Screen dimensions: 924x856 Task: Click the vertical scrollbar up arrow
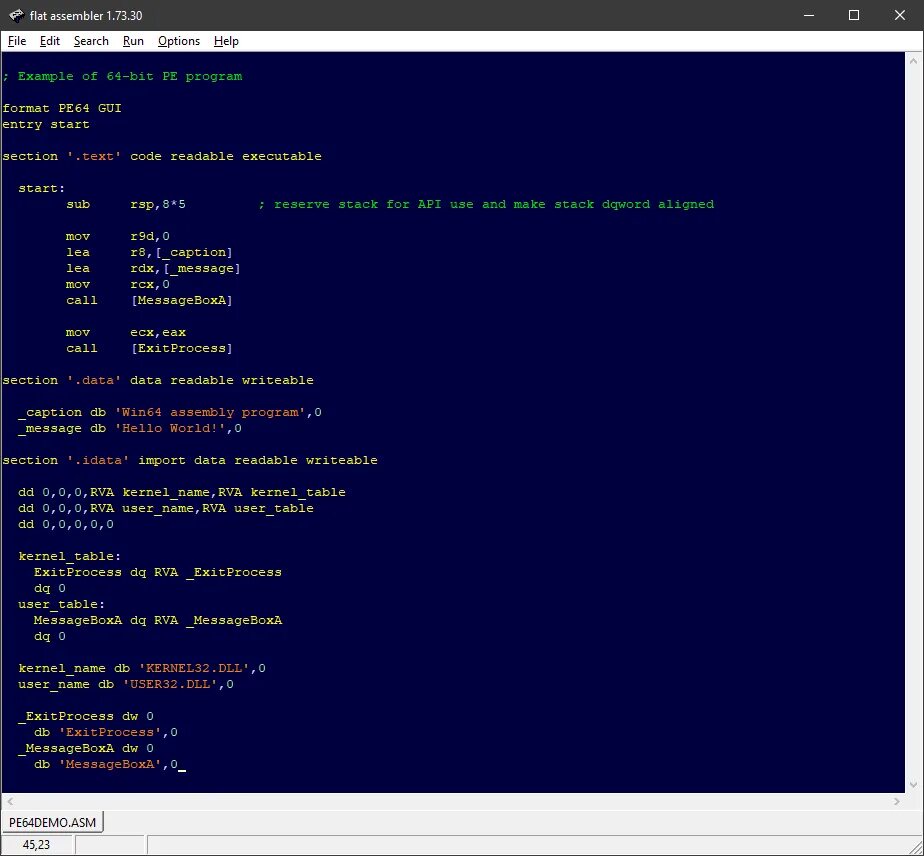(x=913, y=60)
